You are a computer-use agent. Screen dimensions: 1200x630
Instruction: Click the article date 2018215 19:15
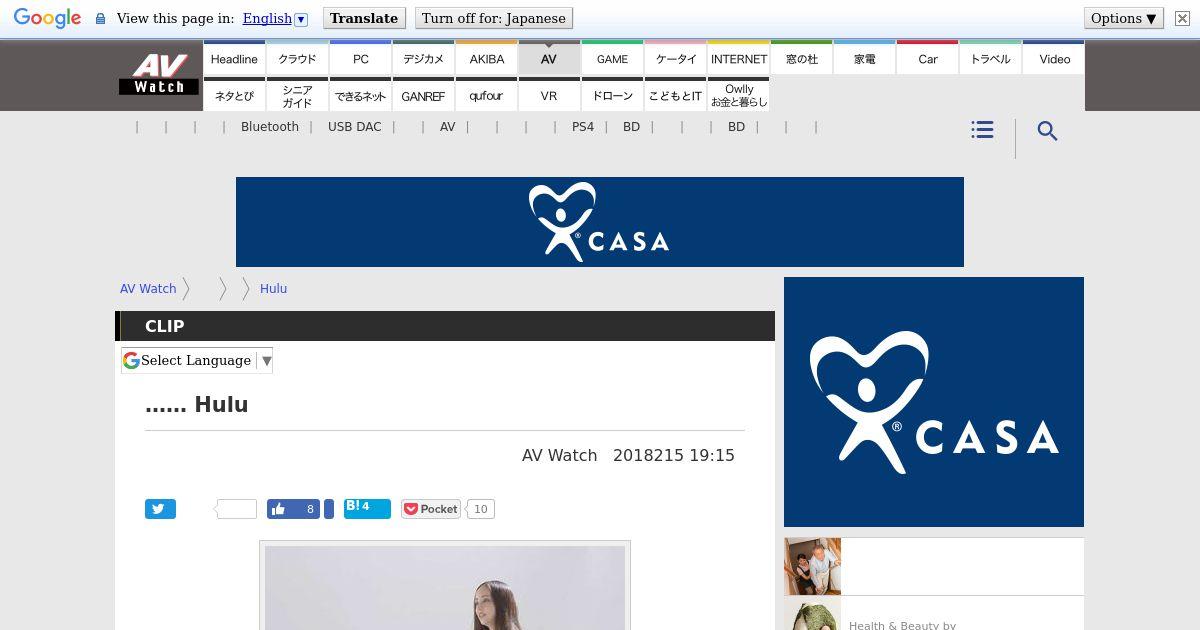click(x=674, y=455)
